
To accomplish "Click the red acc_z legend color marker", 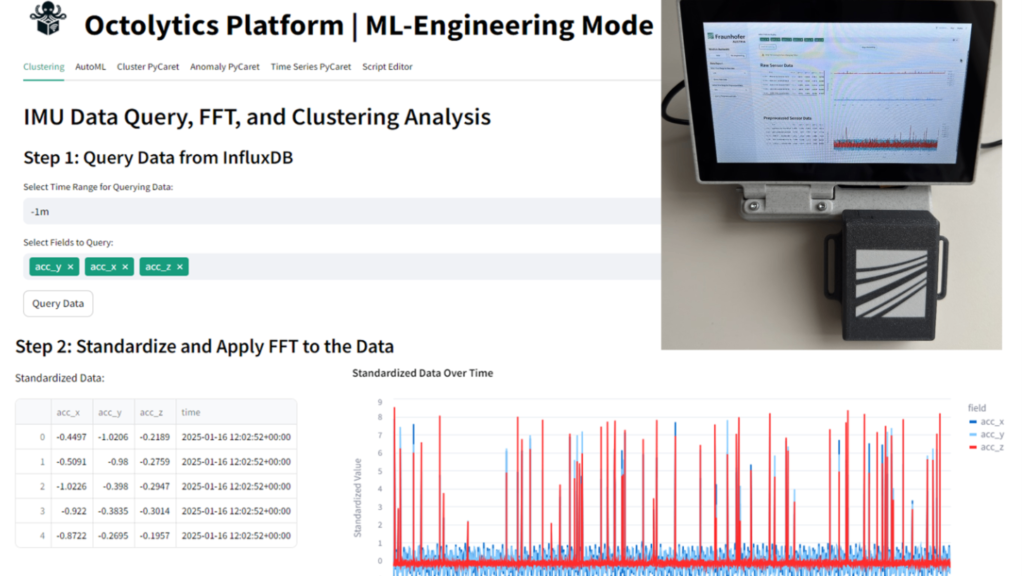I will [973, 447].
